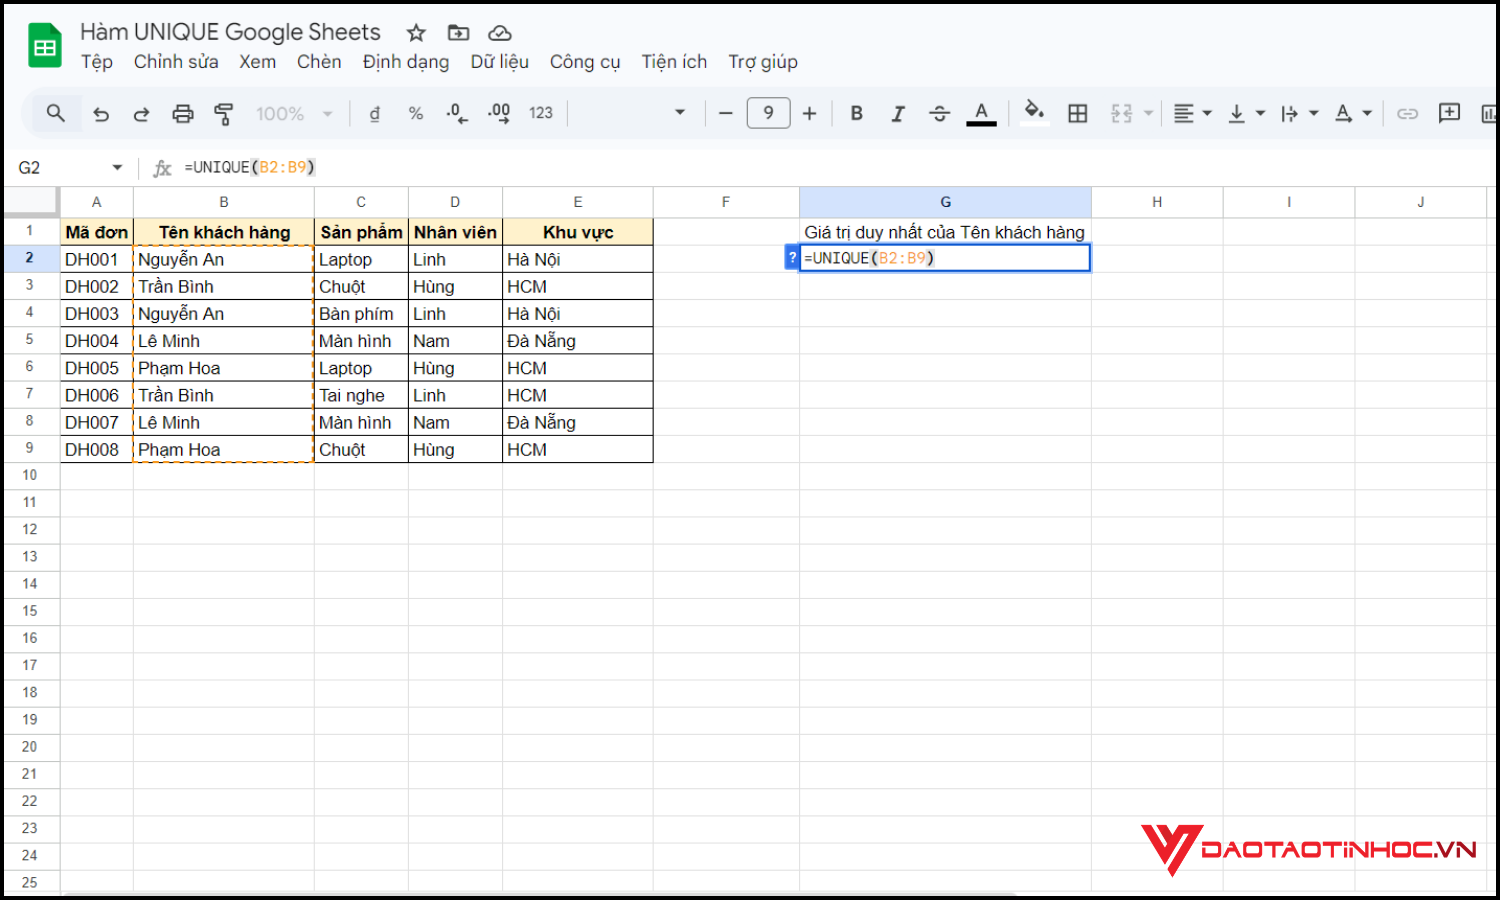Open the Borders tool
The width and height of the screenshot is (1500, 900).
coord(1078,113)
